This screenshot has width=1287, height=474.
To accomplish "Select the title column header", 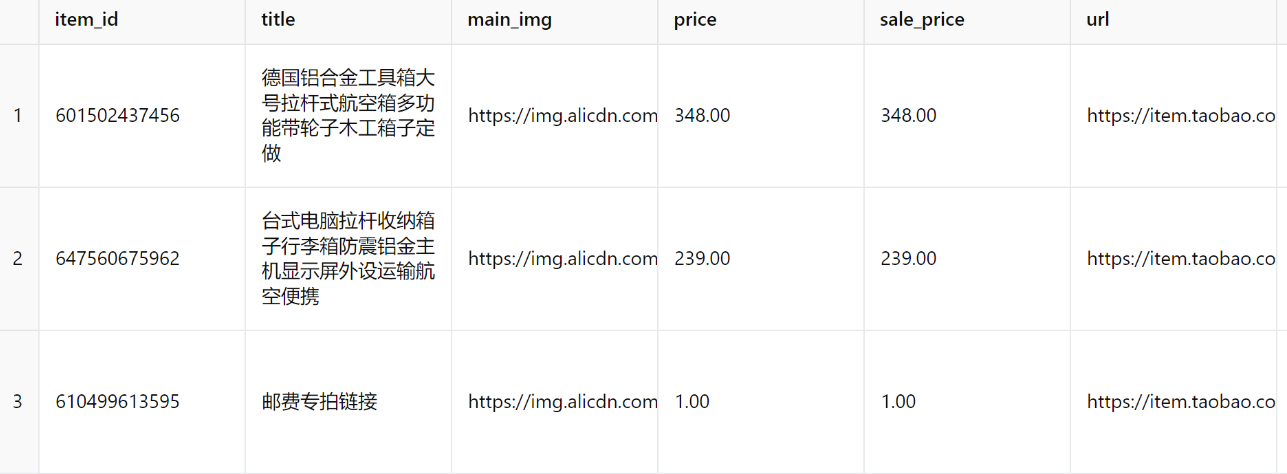I will tap(278, 20).
